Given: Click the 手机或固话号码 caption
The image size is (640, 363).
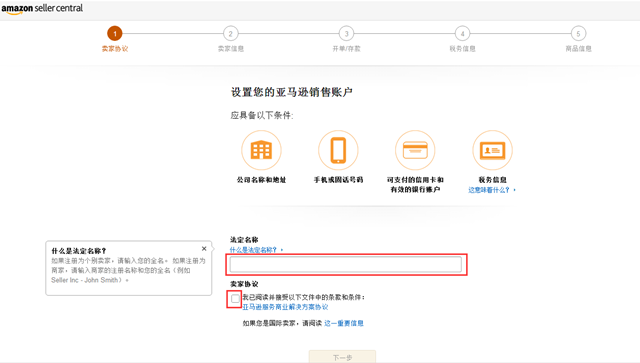Looking at the screenshot, I should click(338, 180).
